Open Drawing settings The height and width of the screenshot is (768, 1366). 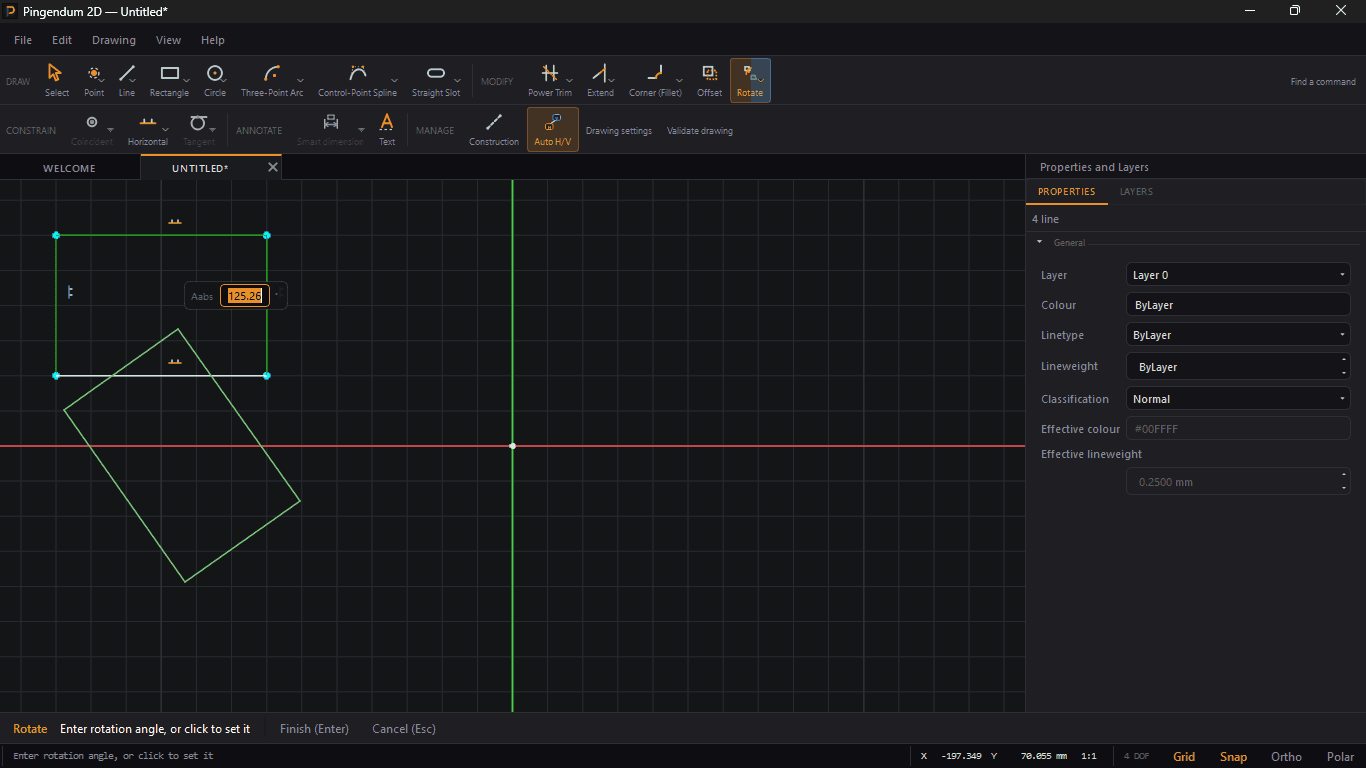[x=619, y=131]
